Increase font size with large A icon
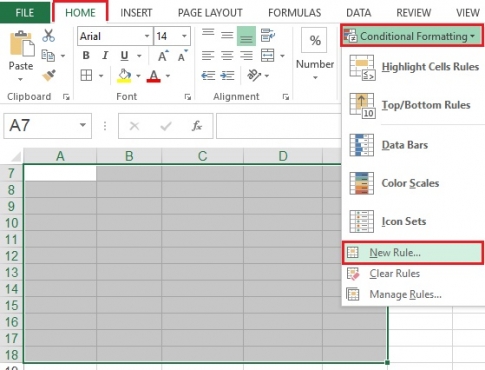The height and width of the screenshot is (370, 485). pos(163,56)
